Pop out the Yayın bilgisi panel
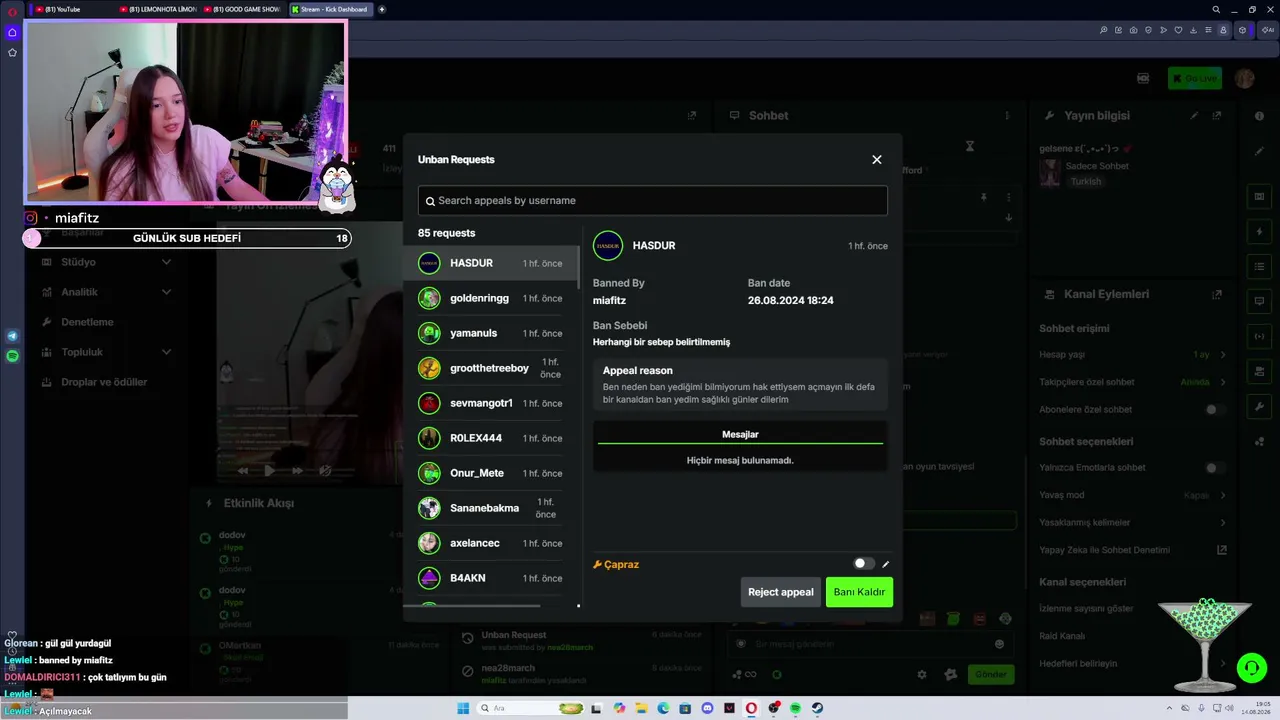Image resolution: width=1280 pixels, height=720 pixels. [x=1217, y=115]
